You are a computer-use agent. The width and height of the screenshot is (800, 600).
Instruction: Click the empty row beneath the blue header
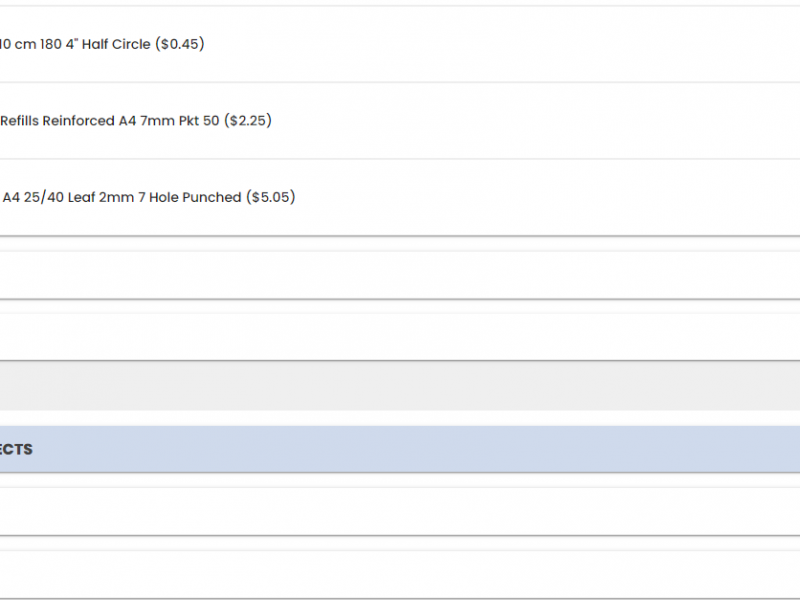click(400, 511)
